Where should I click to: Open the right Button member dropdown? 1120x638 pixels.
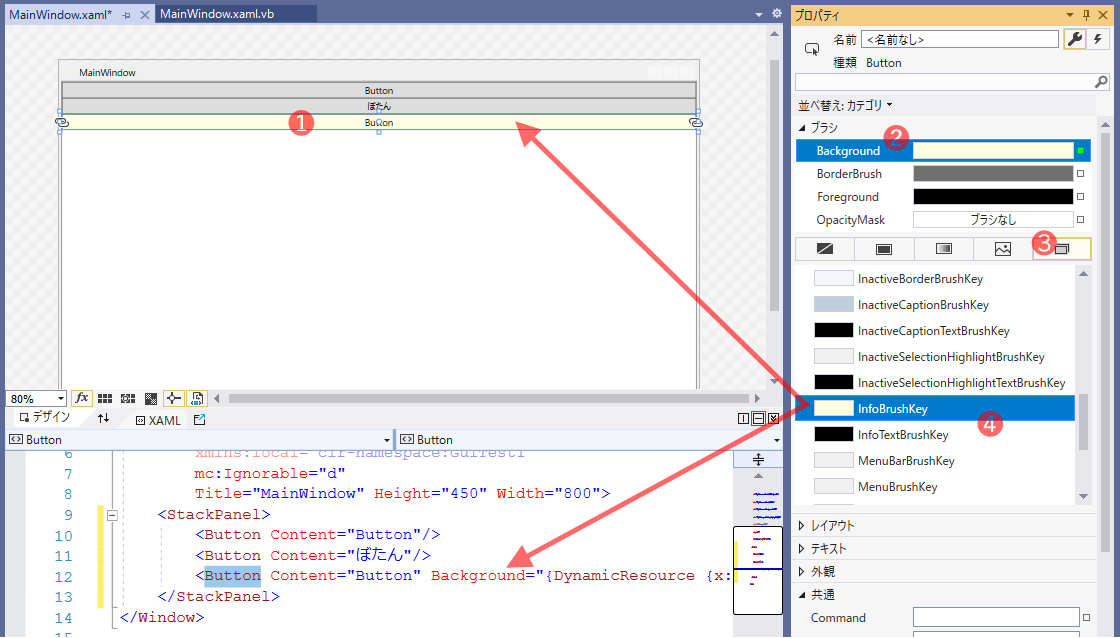pyautogui.click(x=776, y=440)
